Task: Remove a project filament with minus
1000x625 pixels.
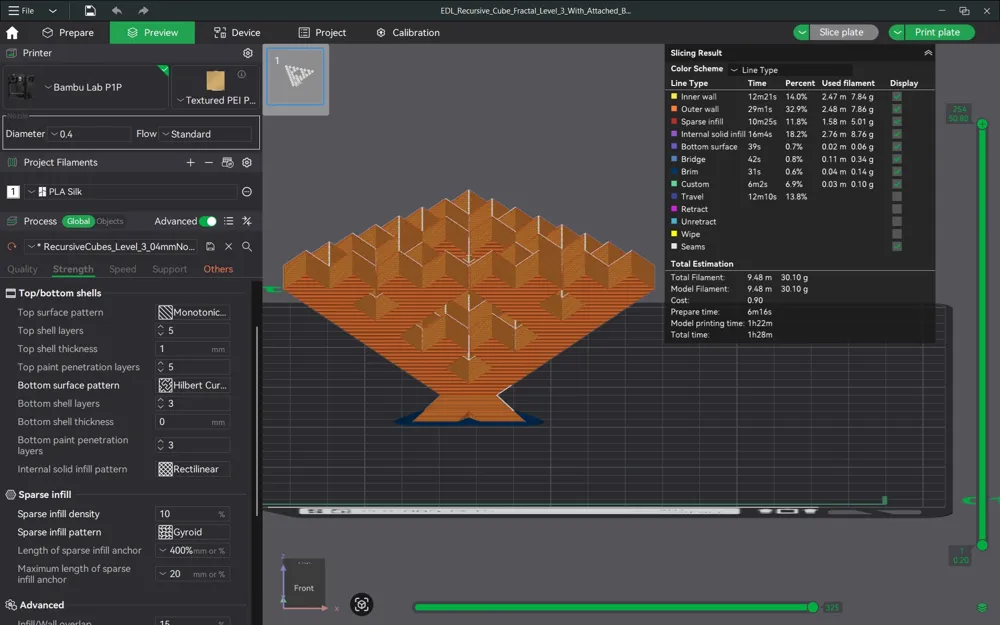Action: pyautogui.click(x=209, y=163)
